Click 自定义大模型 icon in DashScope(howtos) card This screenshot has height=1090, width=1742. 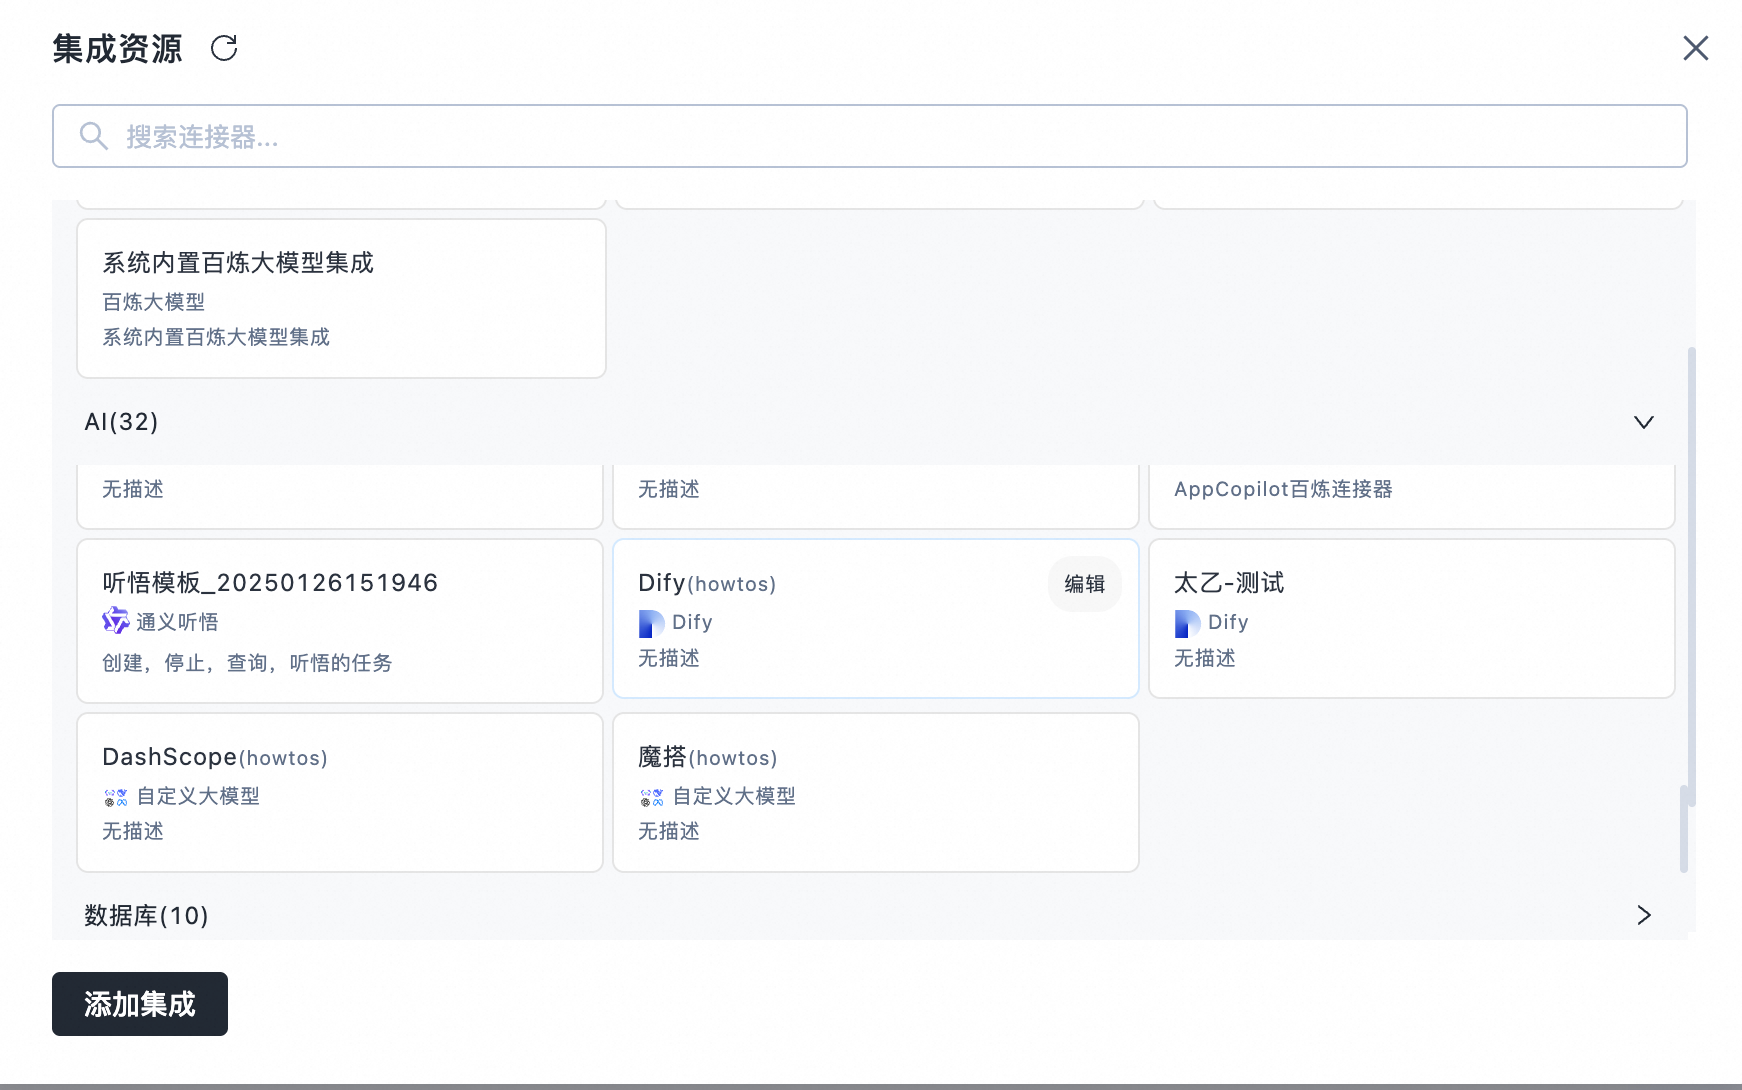(x=116, y=797)
